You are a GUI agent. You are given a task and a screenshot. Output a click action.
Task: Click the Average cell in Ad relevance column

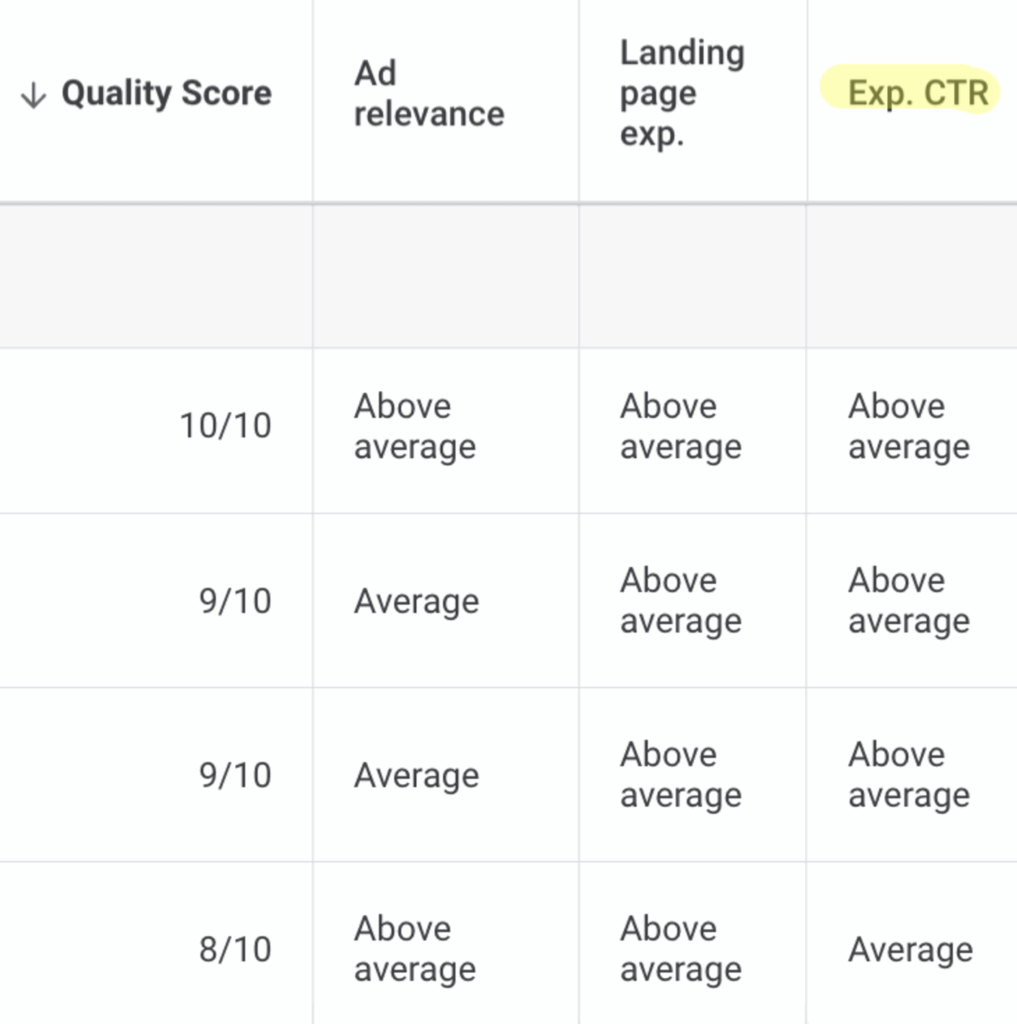(416, 601)
